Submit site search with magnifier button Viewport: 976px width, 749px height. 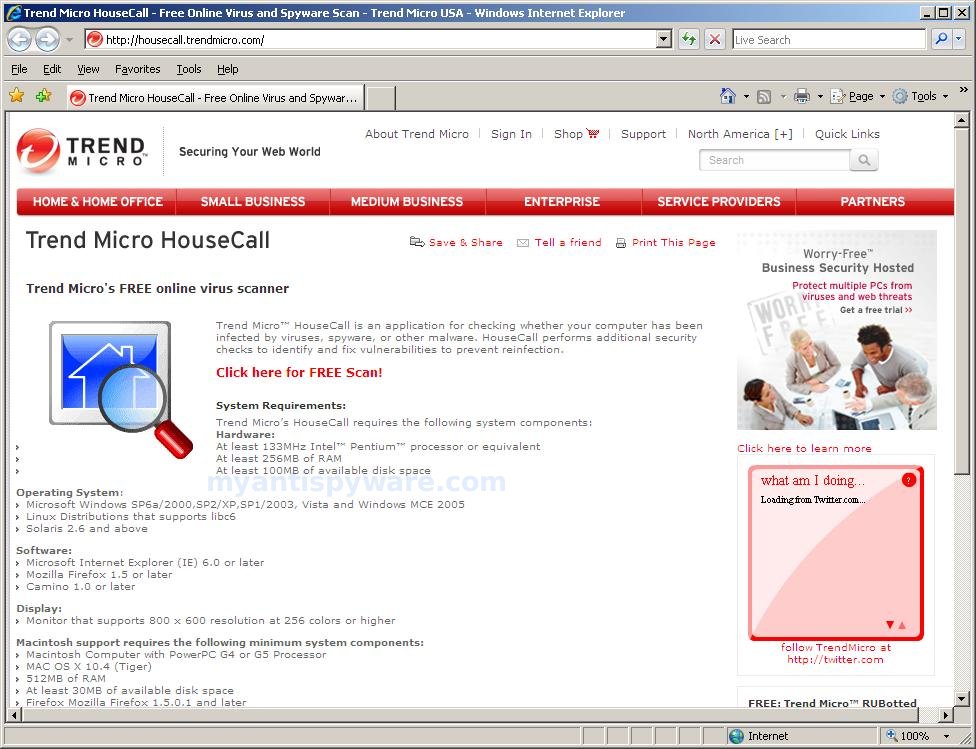[864, 160]
